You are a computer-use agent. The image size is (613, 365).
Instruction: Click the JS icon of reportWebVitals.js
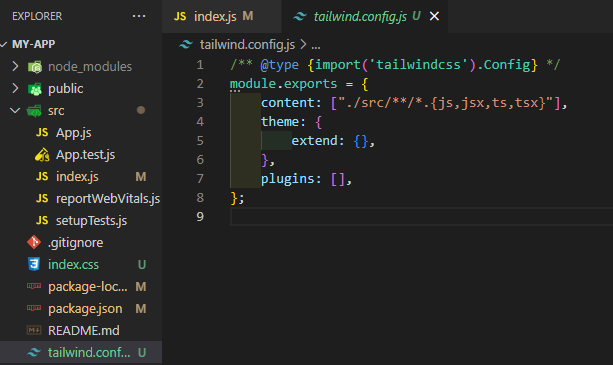point(42,199)
